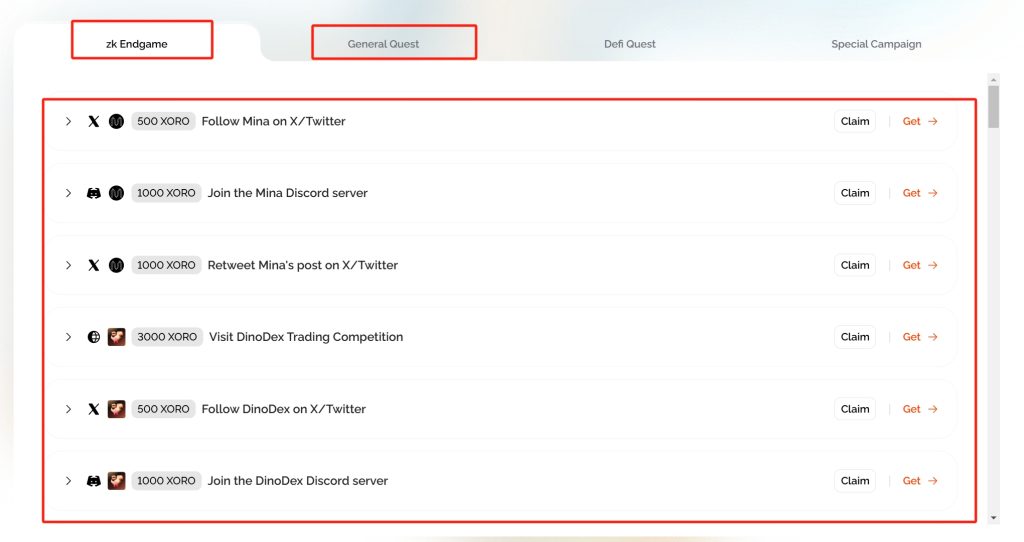The image size is (1024, 542).
Task: Click the Join the Mina Discord server title
Action: [x=288, y=193]
